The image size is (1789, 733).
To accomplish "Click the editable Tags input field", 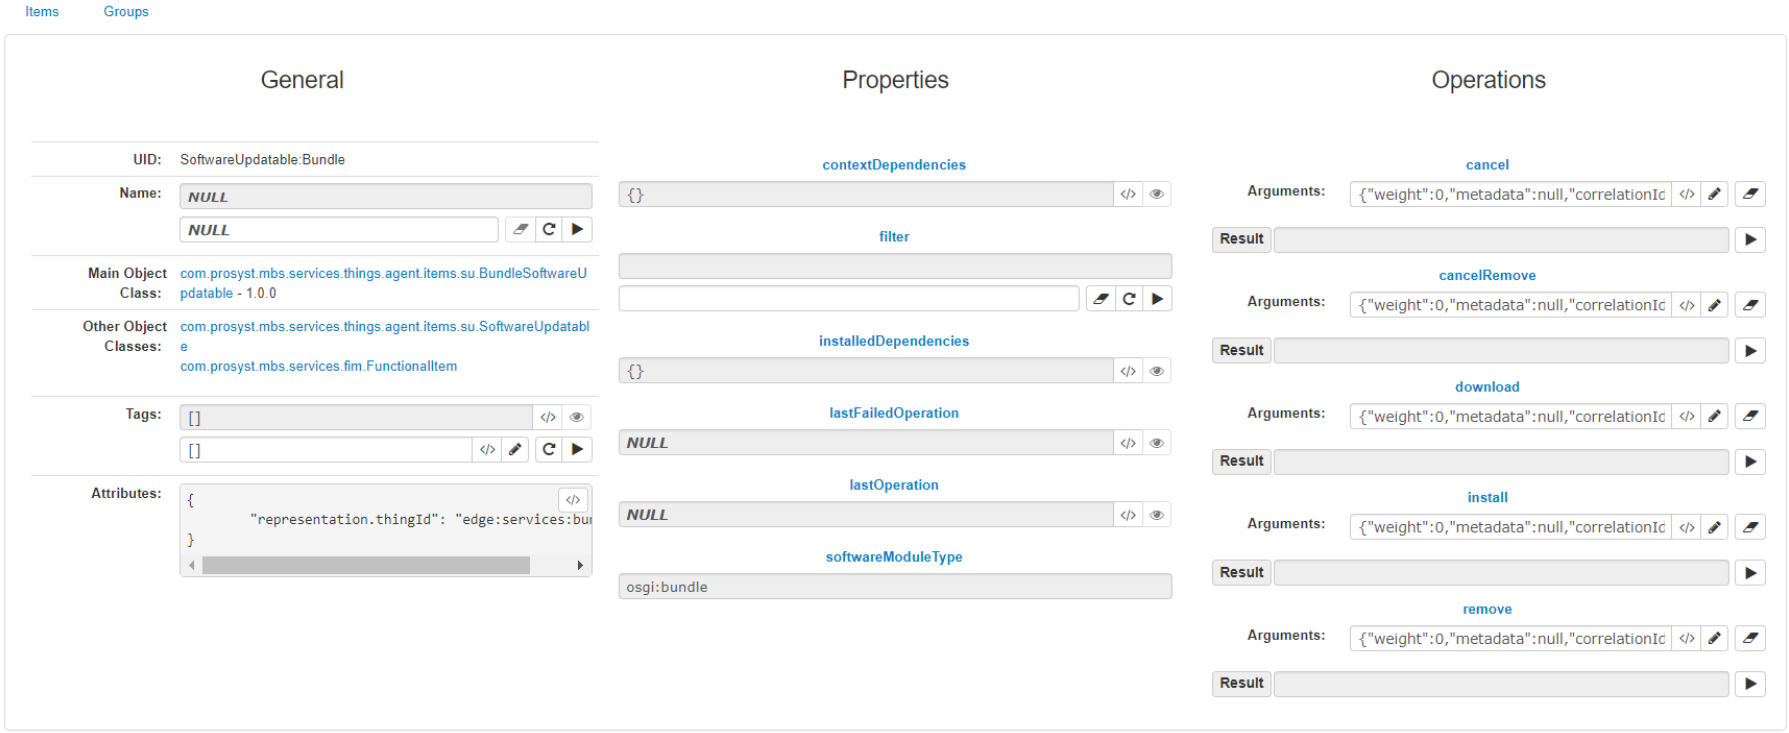I will pyautogui.click(x=326, y=449).
